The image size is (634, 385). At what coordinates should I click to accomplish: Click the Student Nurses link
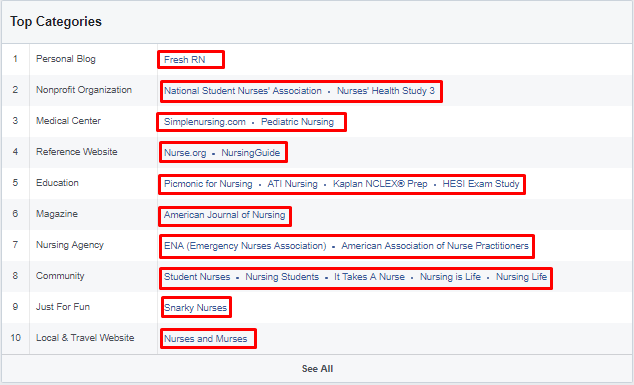197,277
